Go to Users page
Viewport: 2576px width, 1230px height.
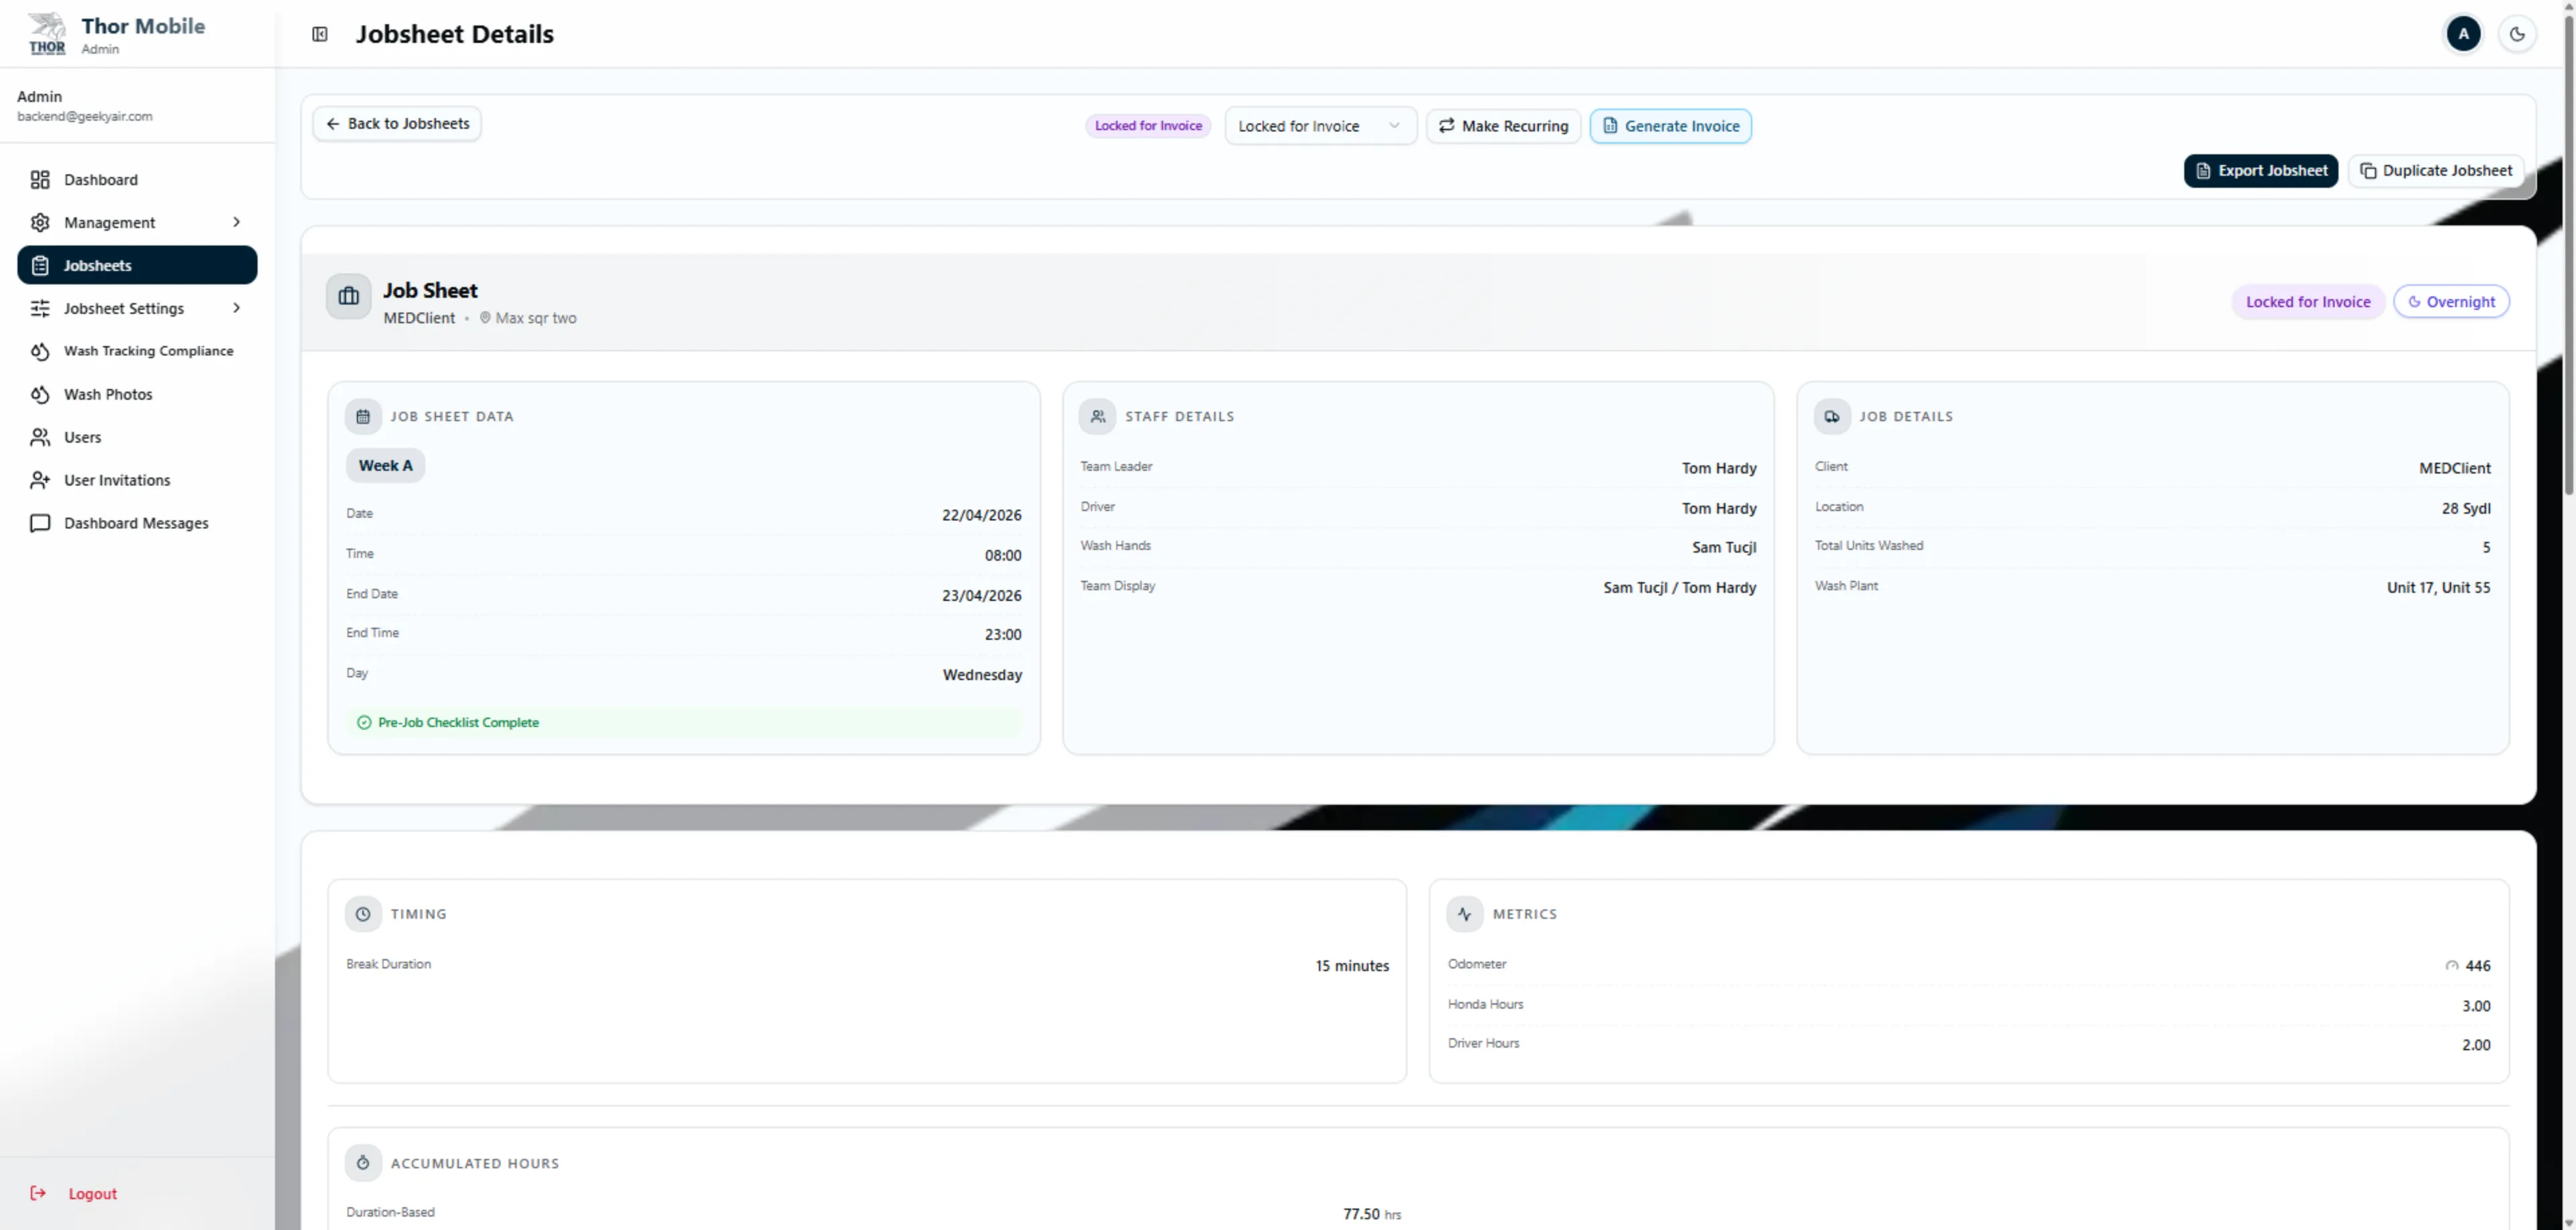137,437
